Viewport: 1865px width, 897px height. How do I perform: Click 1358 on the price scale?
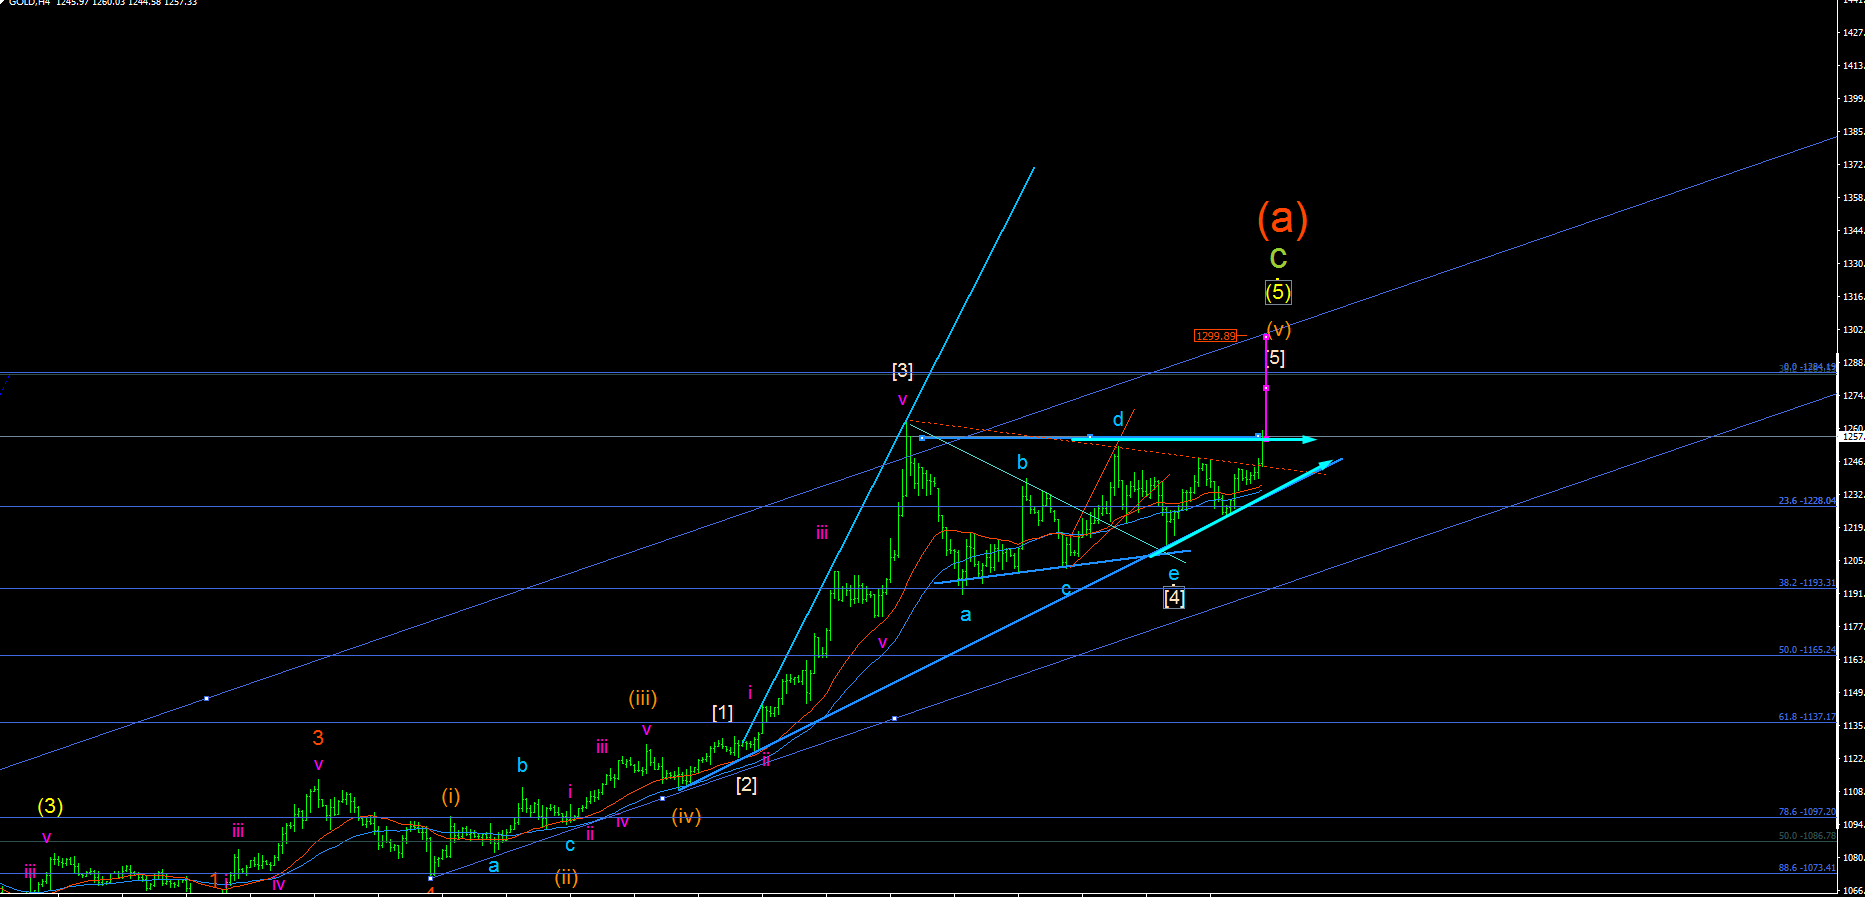(1853, 198)
